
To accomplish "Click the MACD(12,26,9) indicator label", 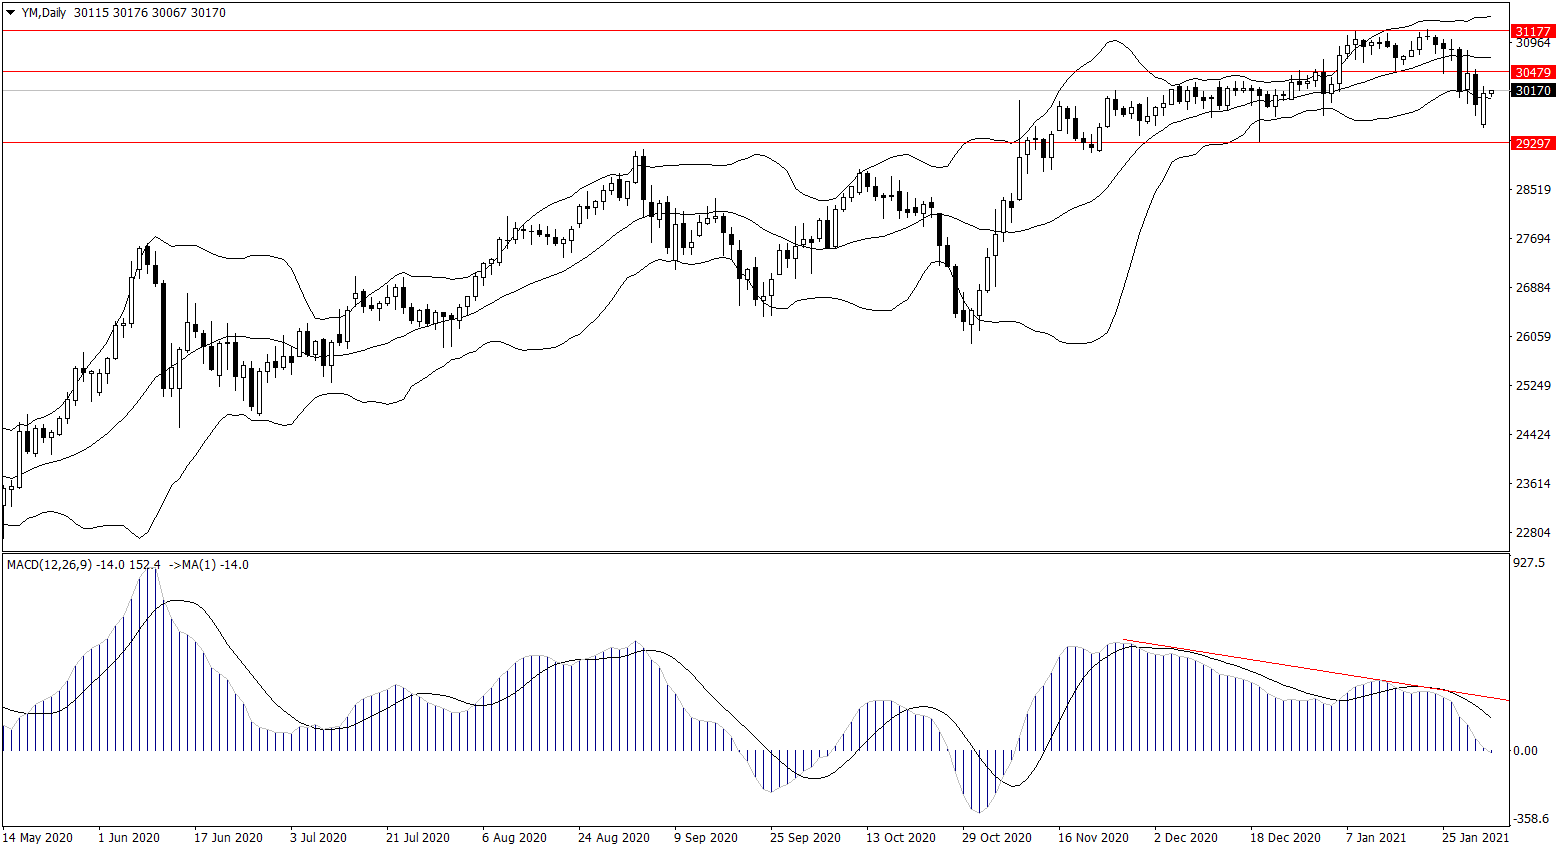I will click(x=49, y=565).
